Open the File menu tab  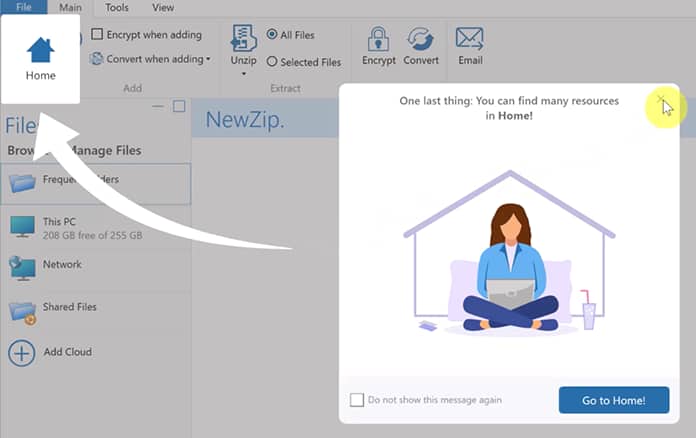pos(21,7)
